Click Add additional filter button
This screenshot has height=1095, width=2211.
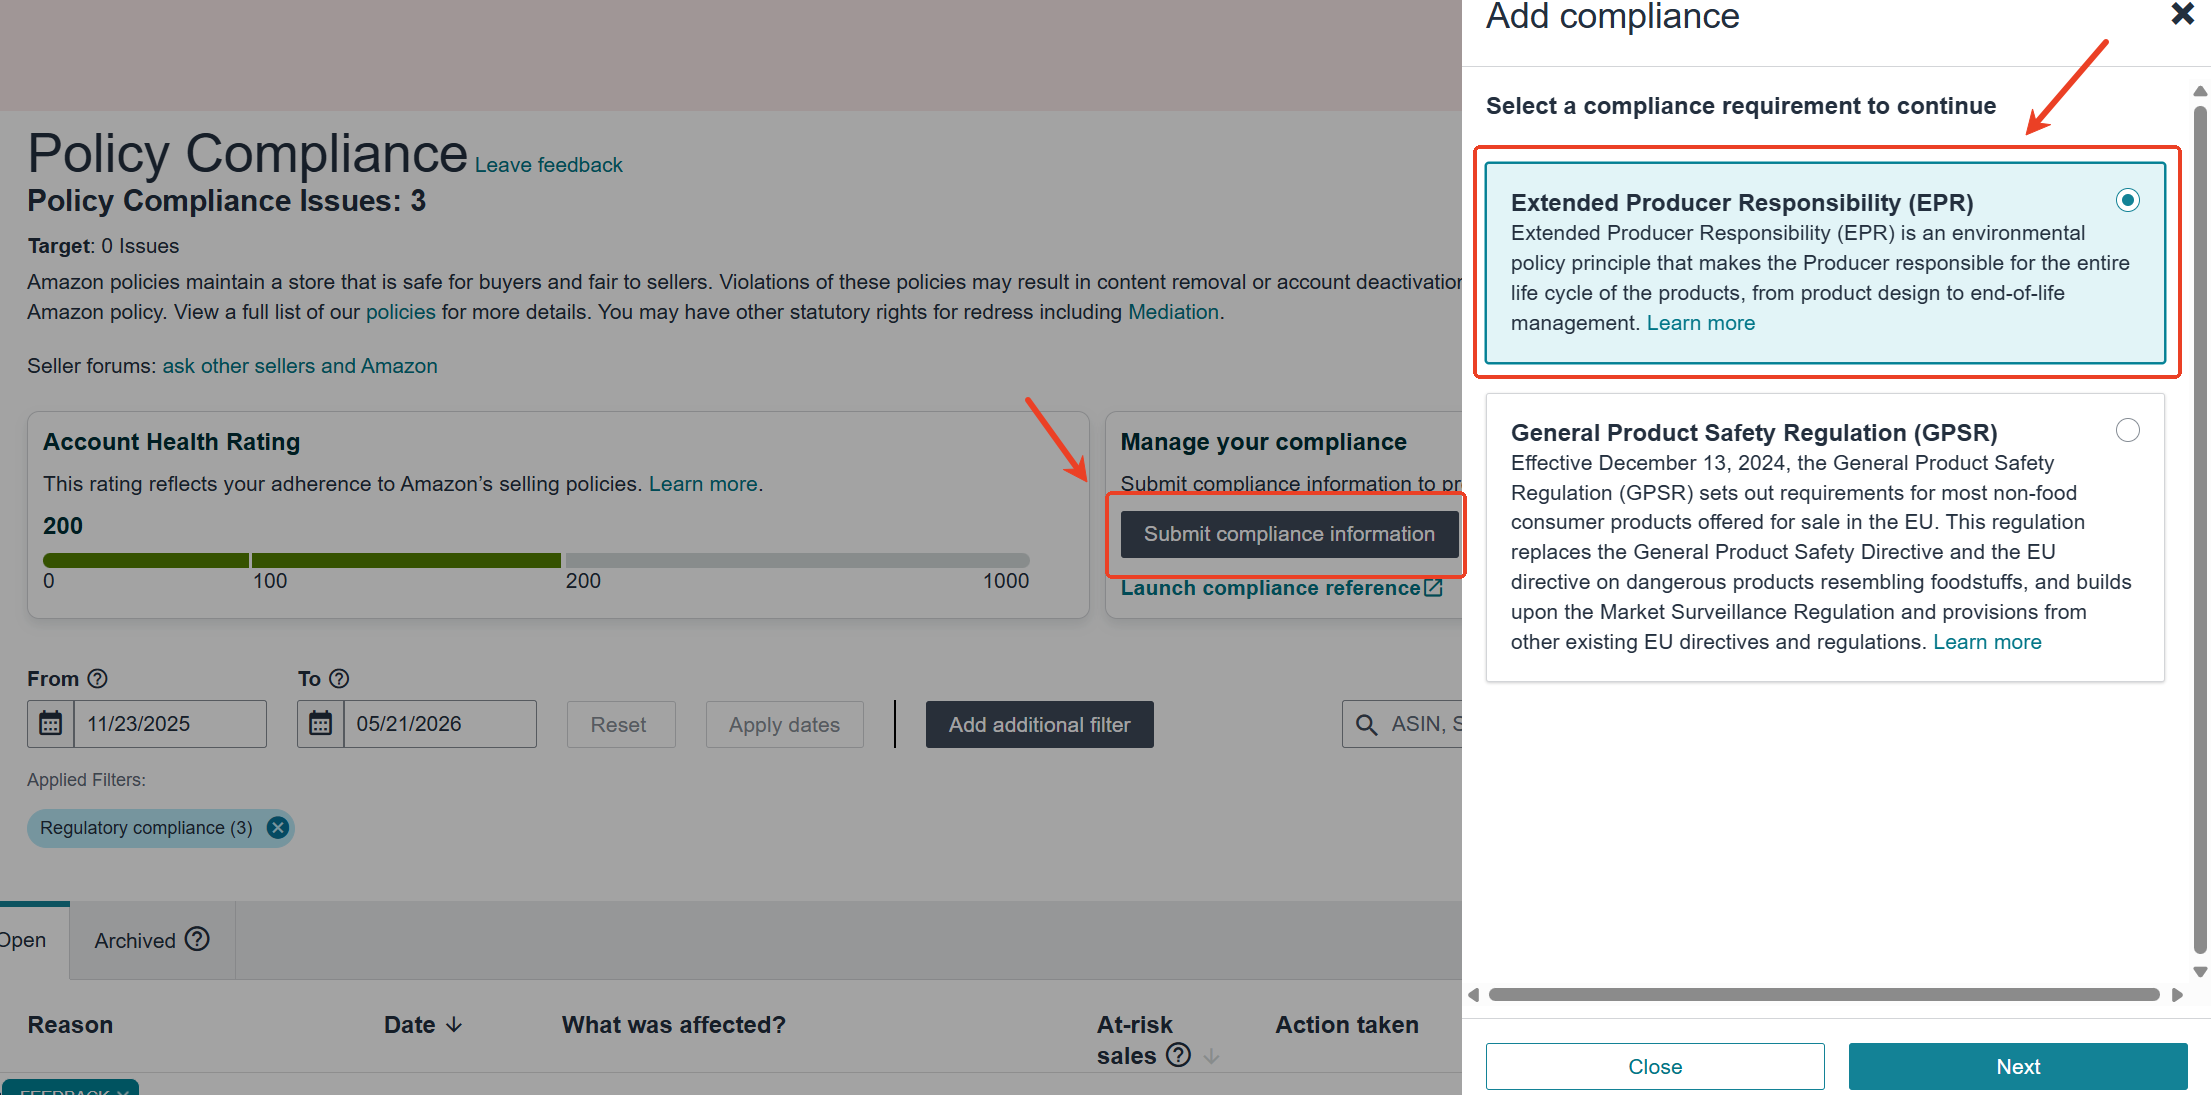[x=1039, y=724]
